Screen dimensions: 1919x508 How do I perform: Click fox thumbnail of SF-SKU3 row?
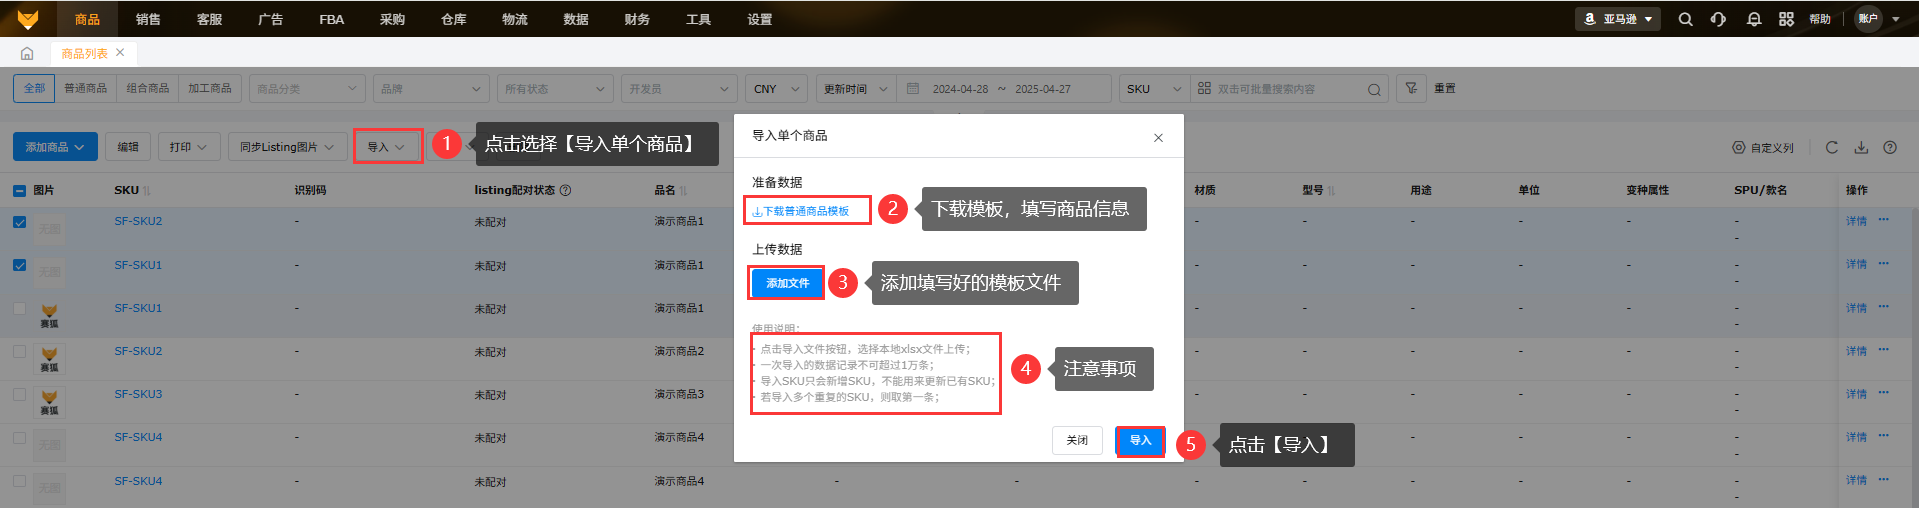(x=49, y=401)
